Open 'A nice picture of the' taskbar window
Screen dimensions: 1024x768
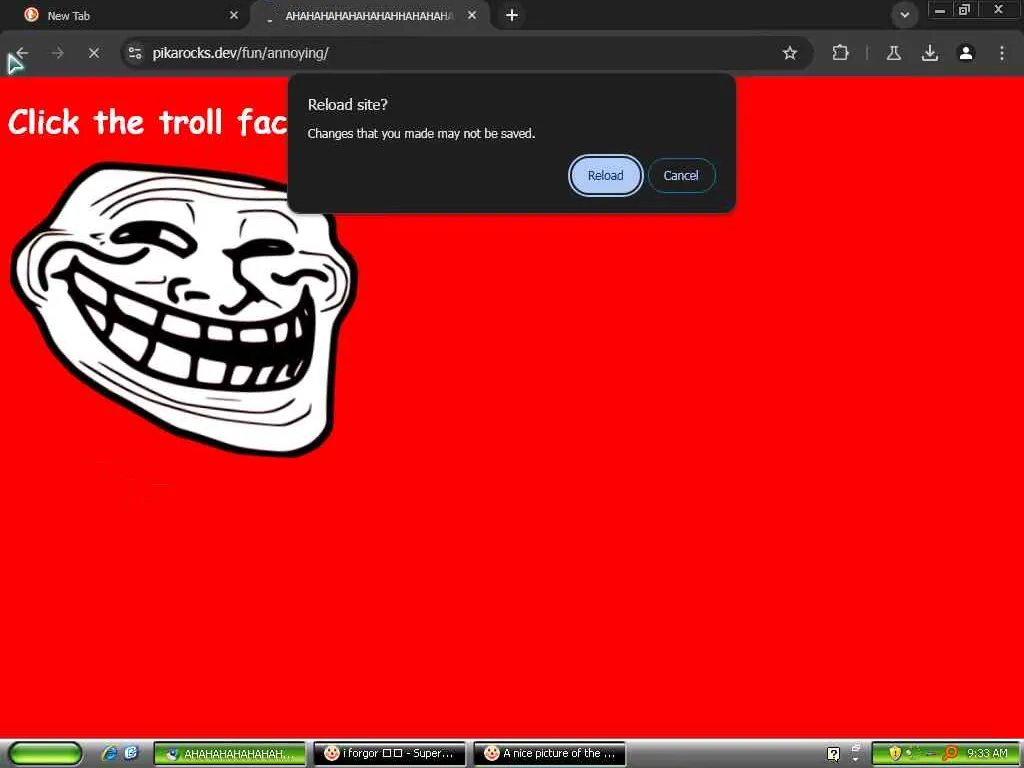coord(549,754)
